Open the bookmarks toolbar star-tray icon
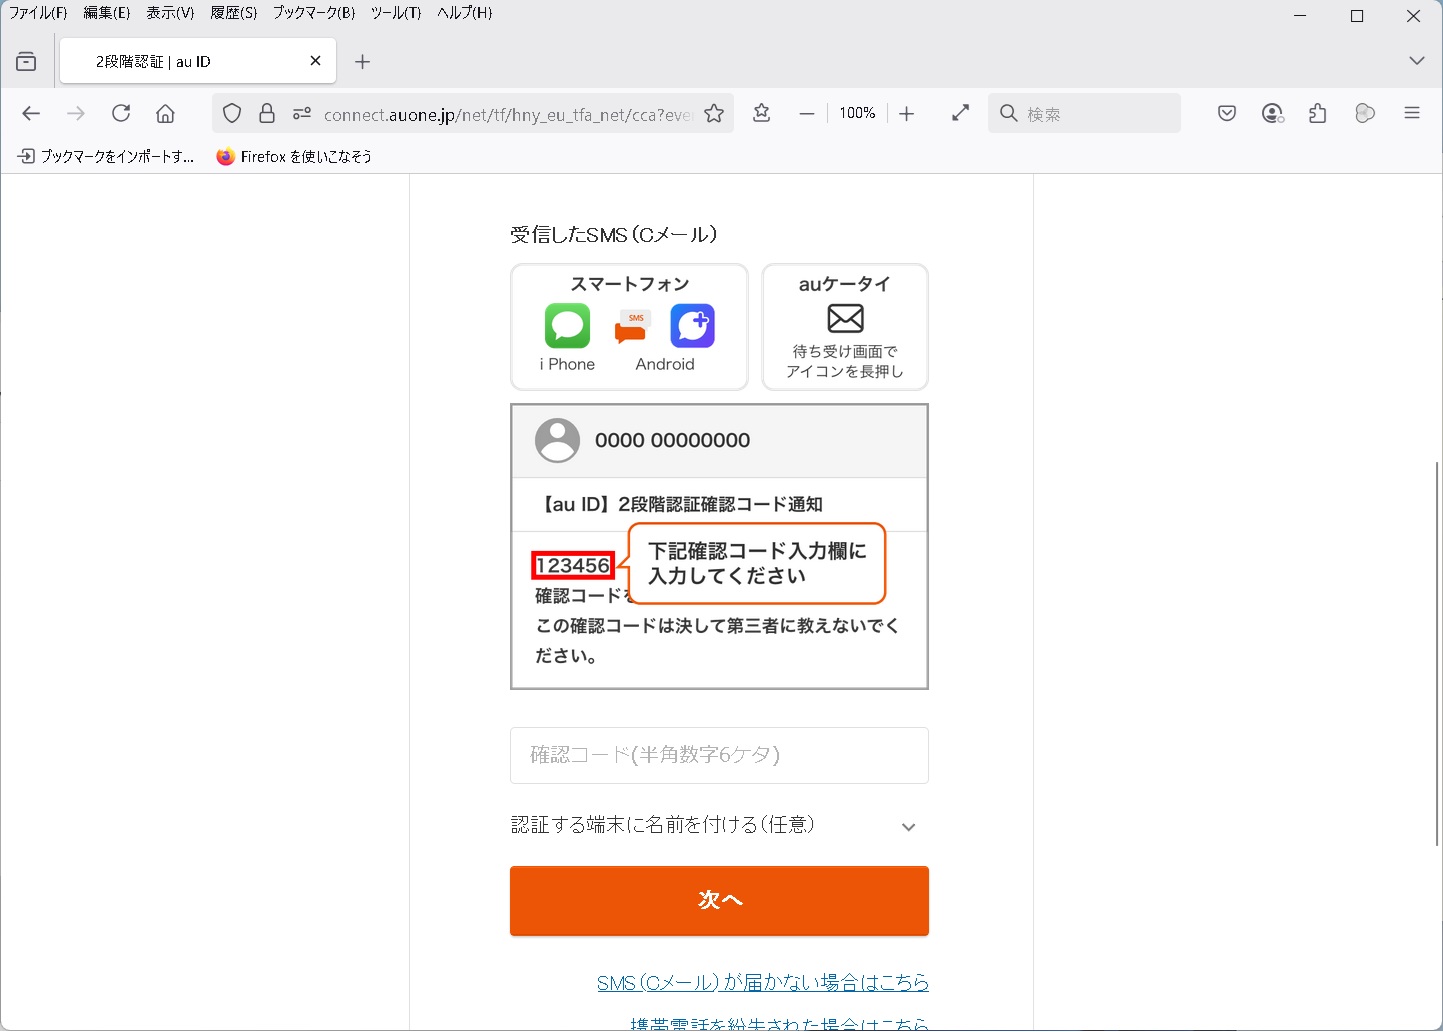1443x1032 pixels. click(762, 114)
